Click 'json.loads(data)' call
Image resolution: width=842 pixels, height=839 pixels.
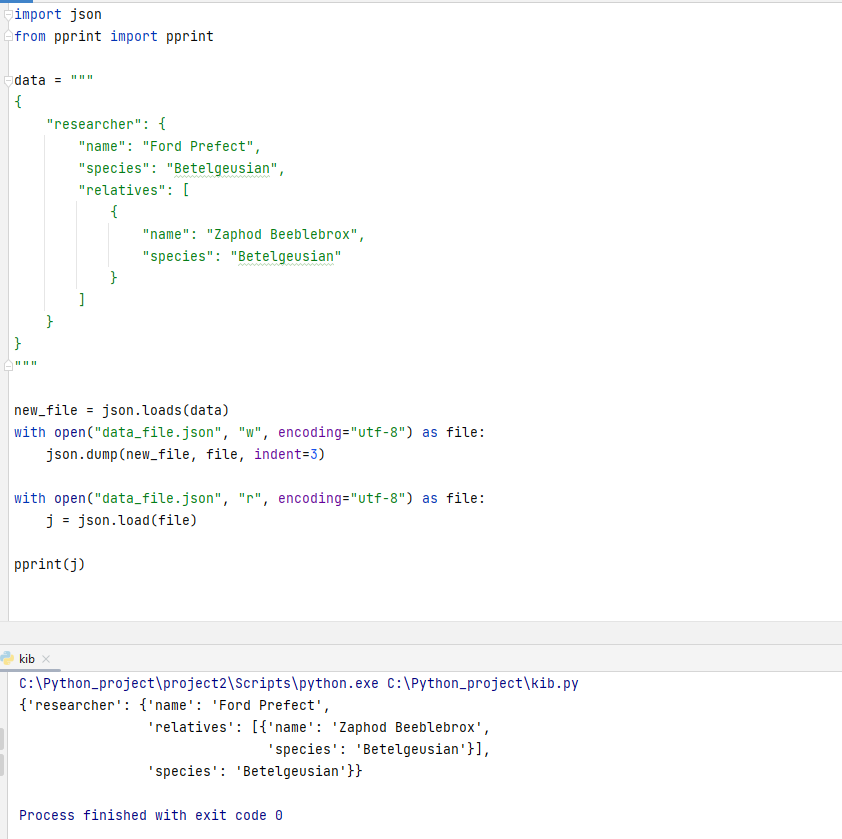coord(165,410)
